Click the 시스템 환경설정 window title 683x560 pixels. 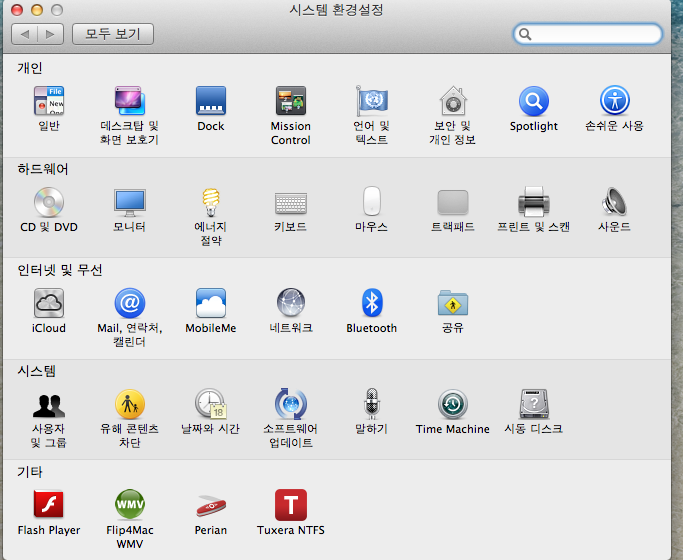point(336,10)
